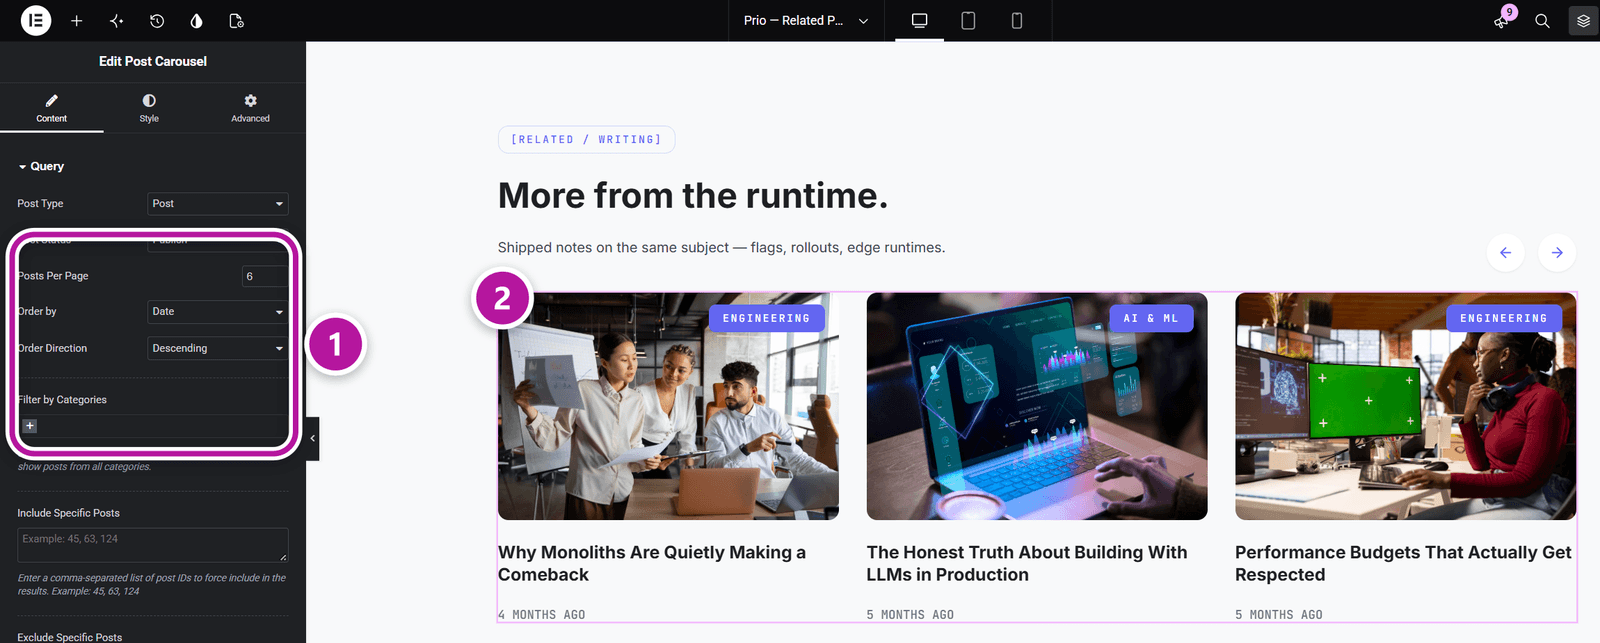Switch to mobile preview mode

coord(1017,20)
